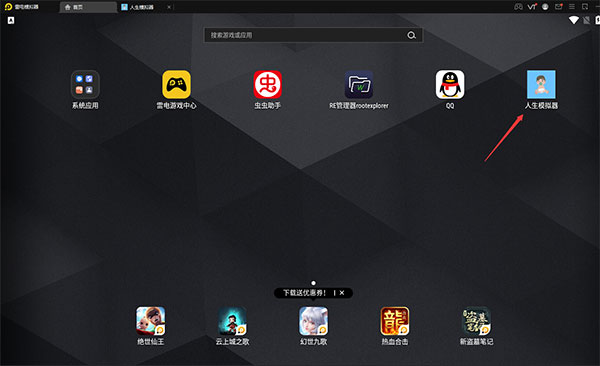Viewport: 600px width, 366px height.
Task: Dismiss the 下载送优惠券 tooltip
Action: pyautogui.click(x=342, y=293)
